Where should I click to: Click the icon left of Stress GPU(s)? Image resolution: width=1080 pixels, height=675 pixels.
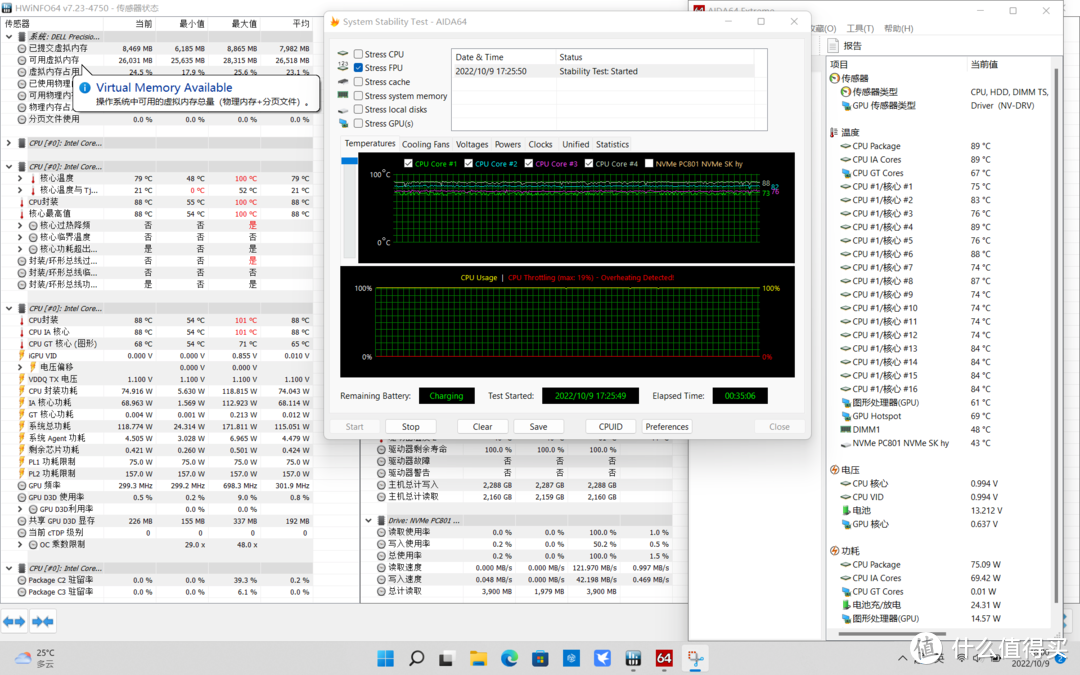pyautogui.click(x=343, y=123)
